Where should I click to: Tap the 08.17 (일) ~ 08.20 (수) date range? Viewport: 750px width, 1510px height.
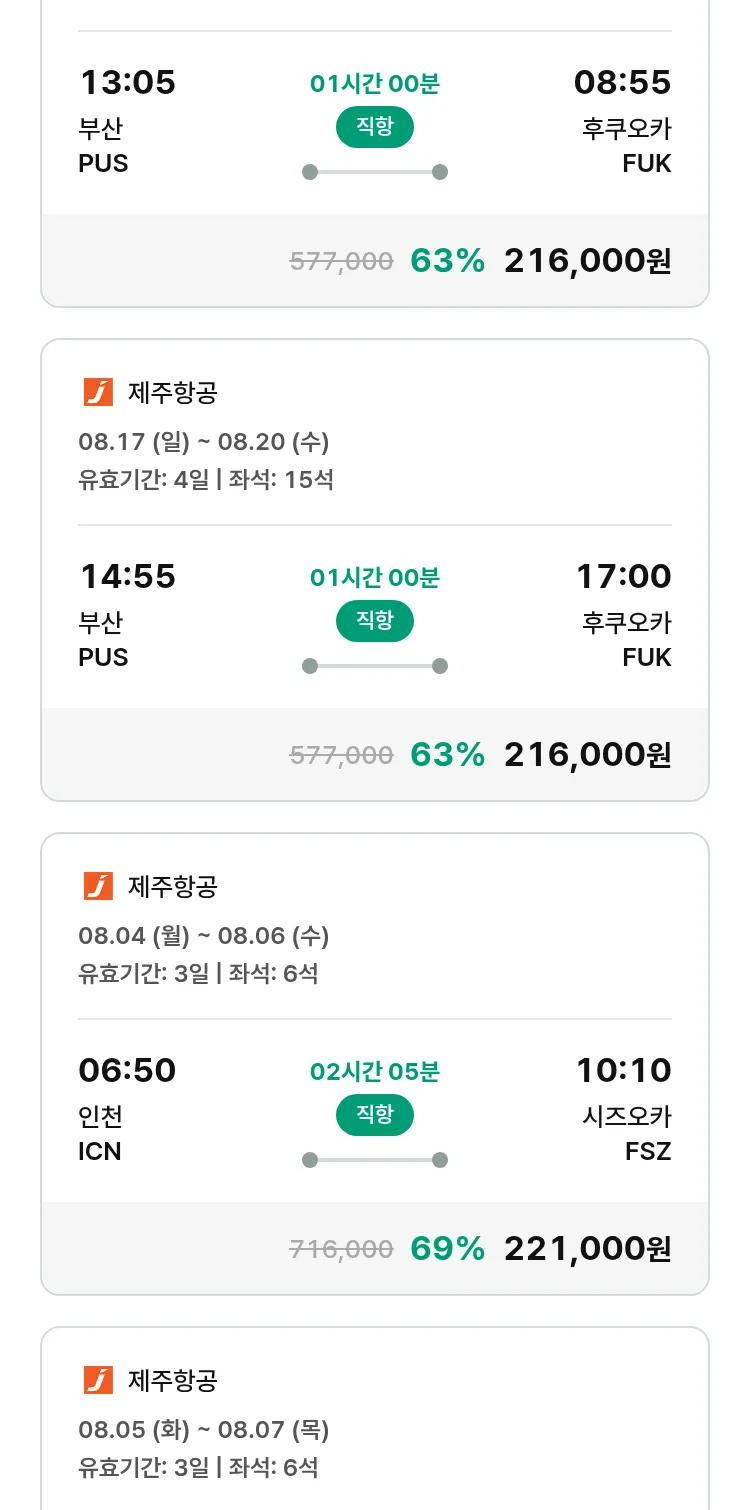tap(203, 442)
